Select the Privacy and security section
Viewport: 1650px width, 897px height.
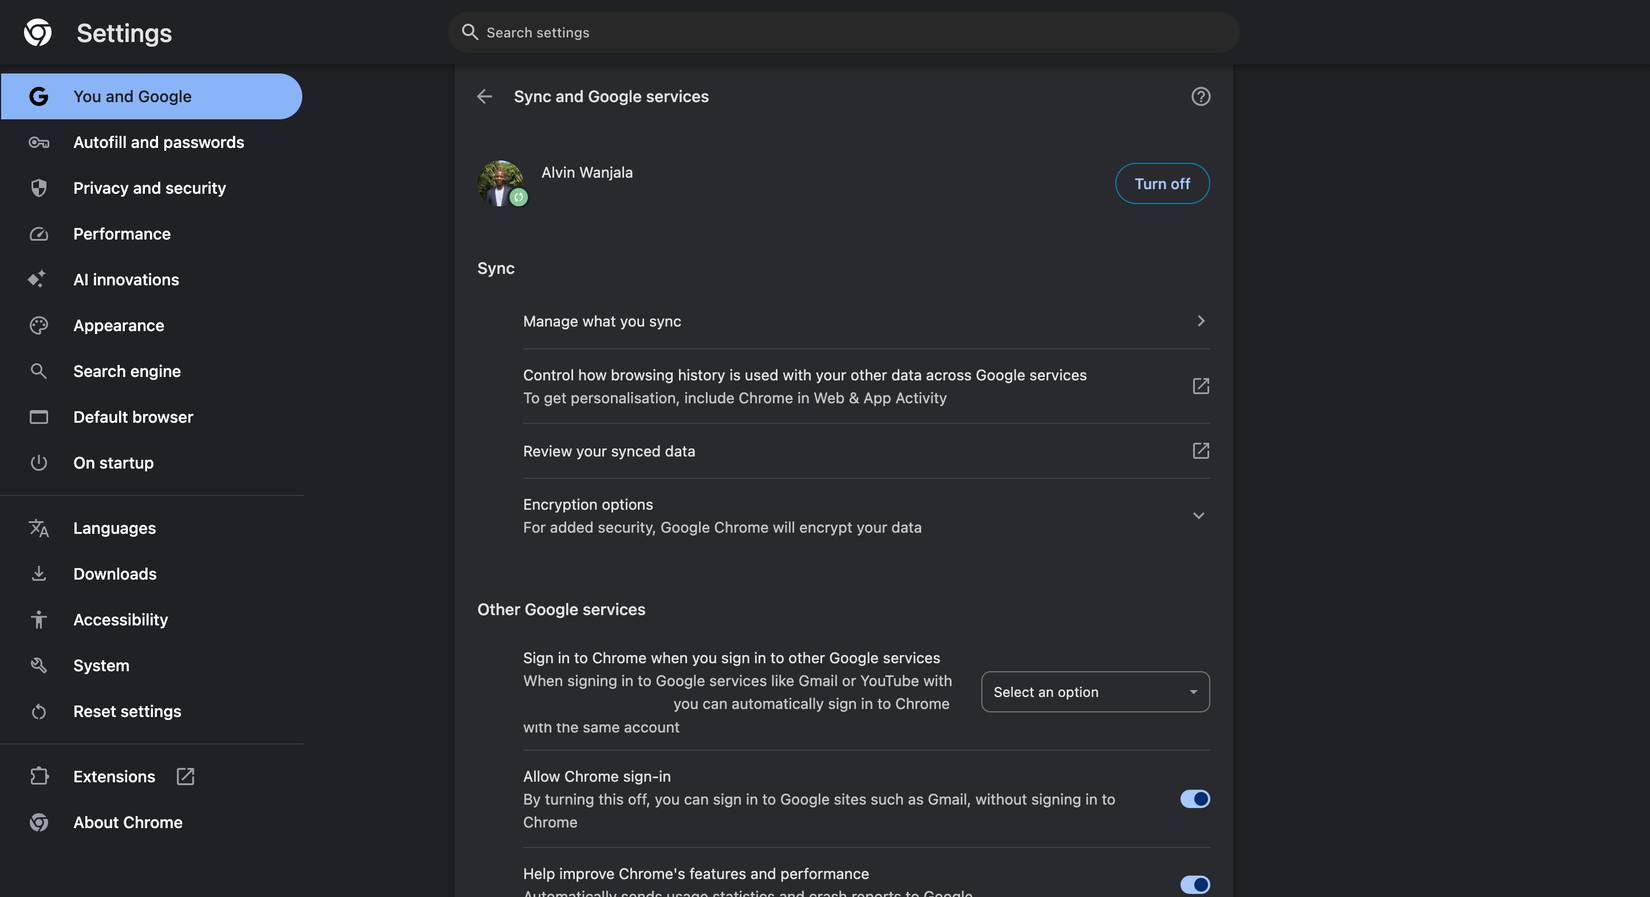point(149,187)
